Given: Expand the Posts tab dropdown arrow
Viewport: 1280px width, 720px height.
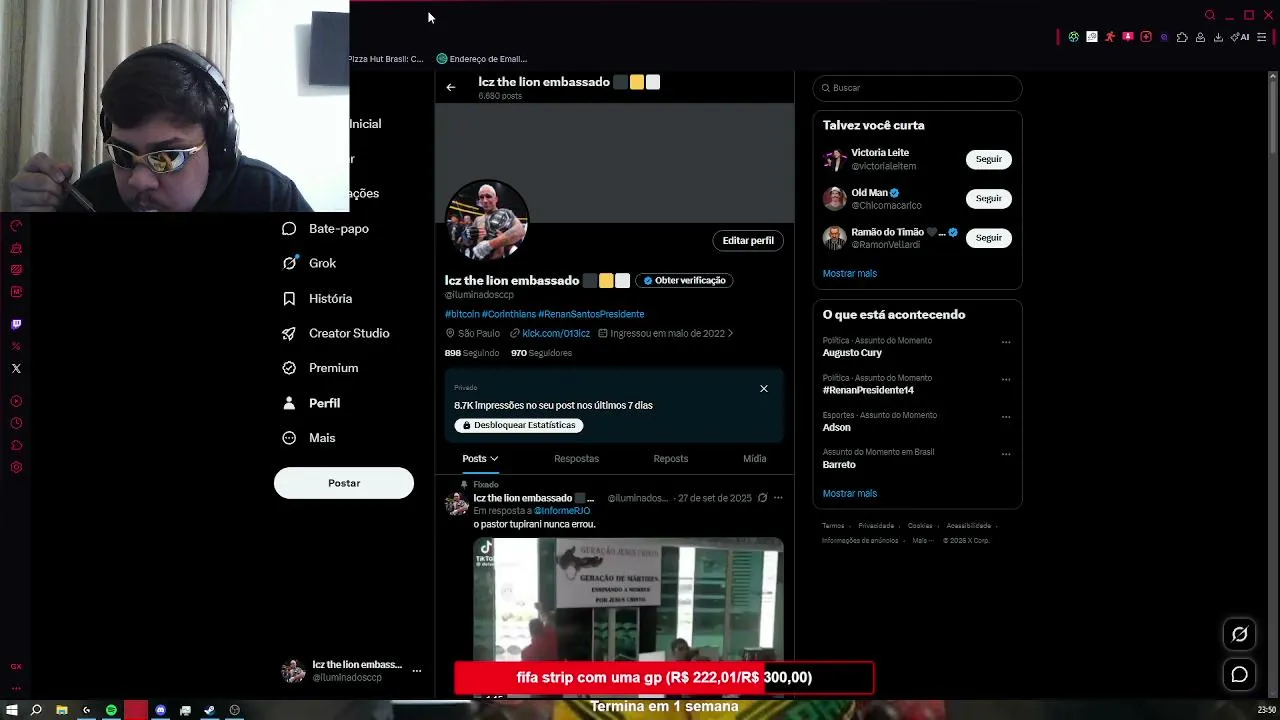Looking at the screenshot, I should point(494,459).
